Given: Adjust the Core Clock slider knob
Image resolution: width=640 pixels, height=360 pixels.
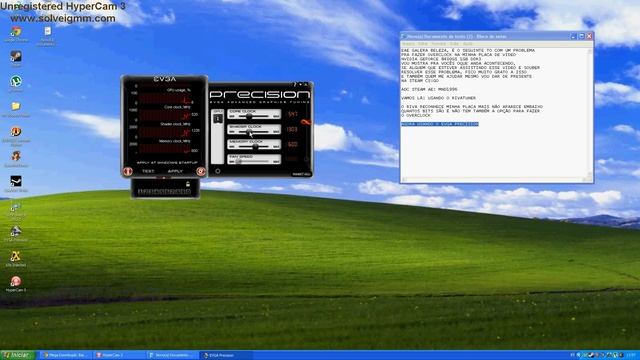Looking at the screenshot, I should click(x=249, y=116).
